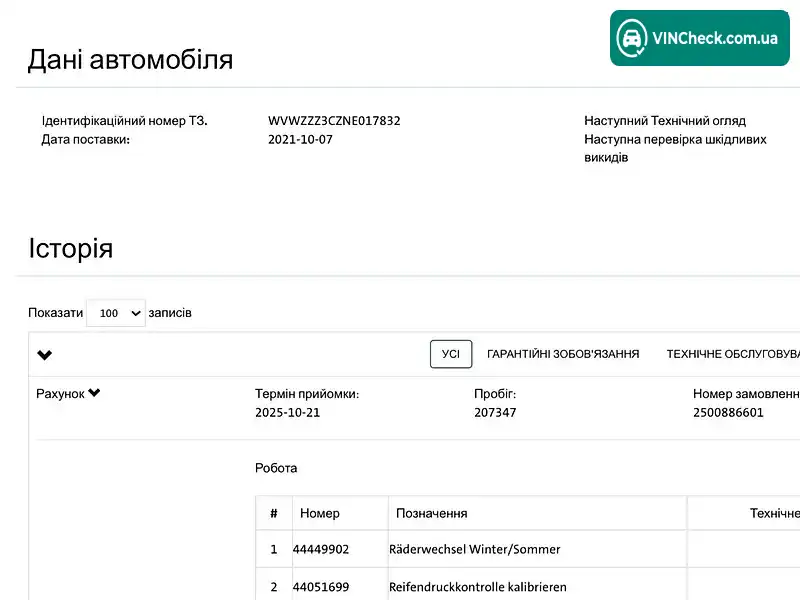
Task: Click the Робота section label
Action: [276, 468]
